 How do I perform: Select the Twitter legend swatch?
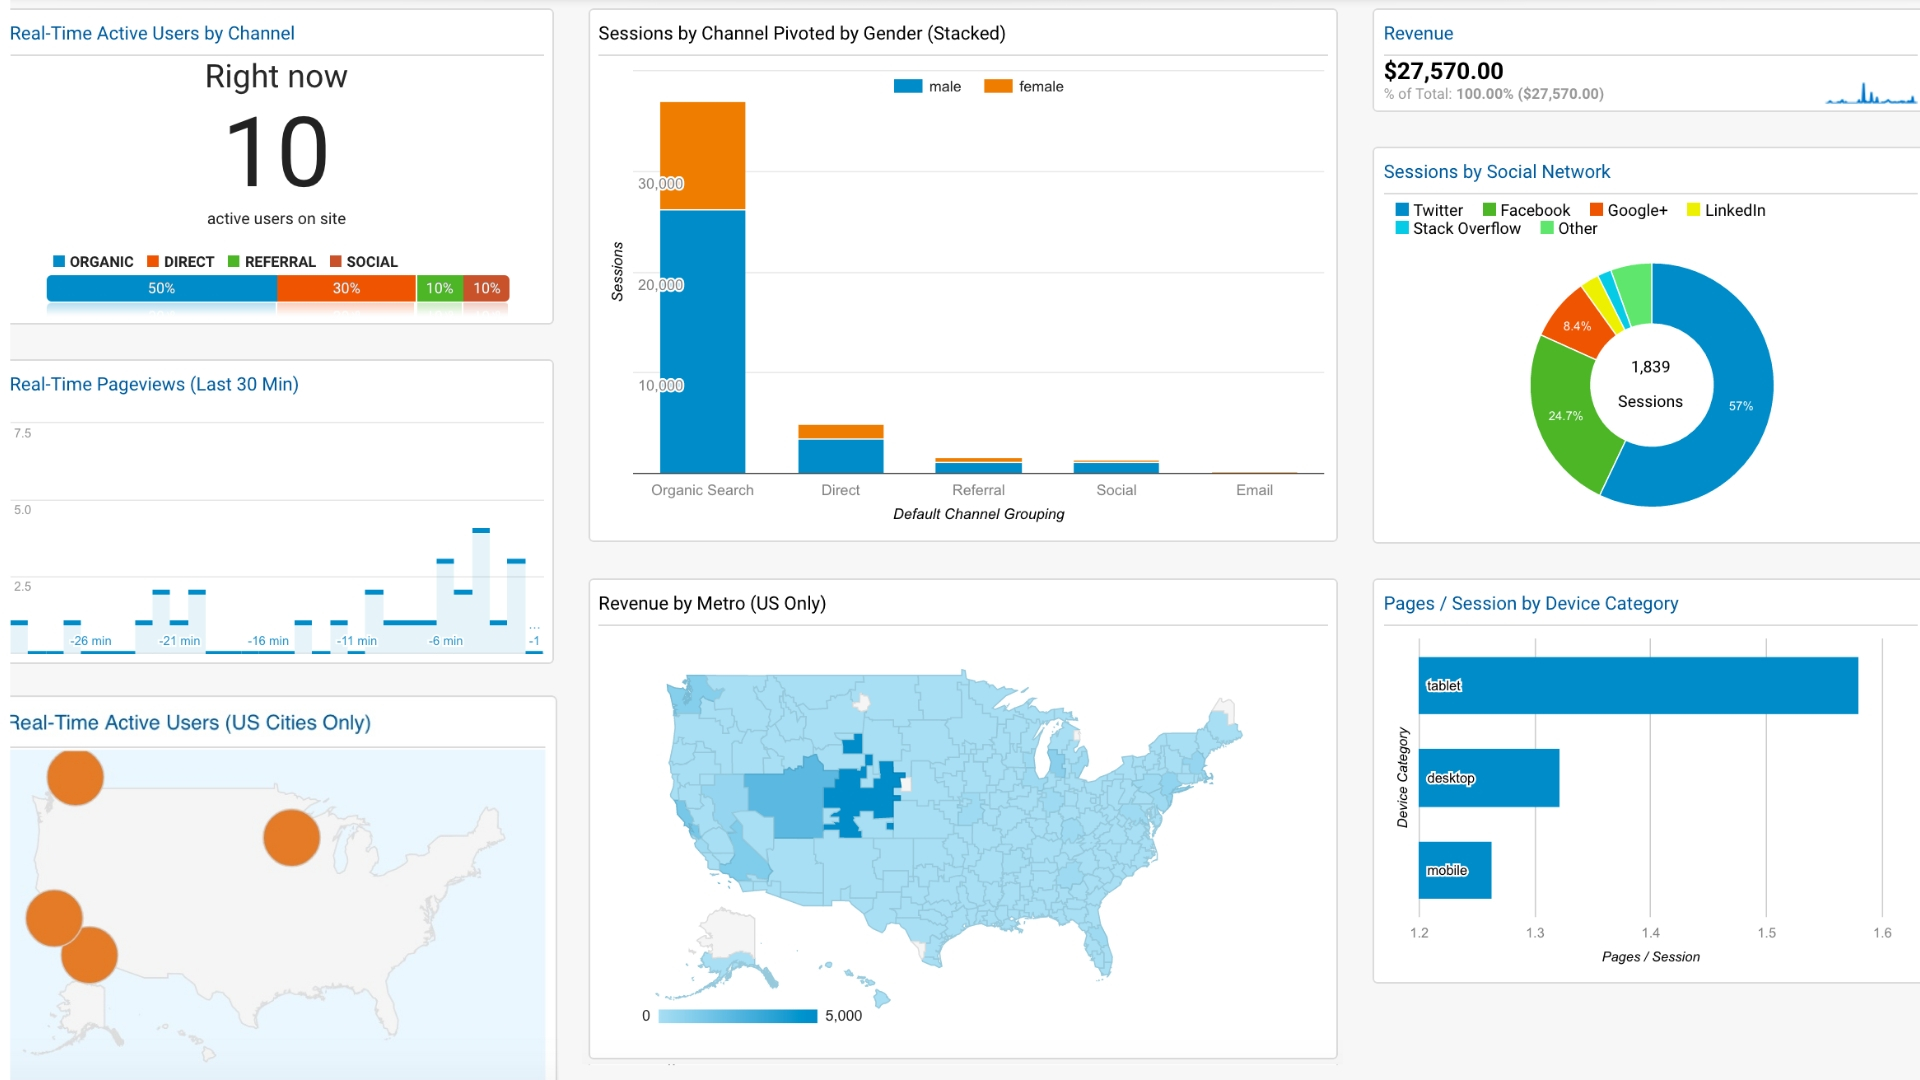pyautogui.click(x=1402, y=210)
